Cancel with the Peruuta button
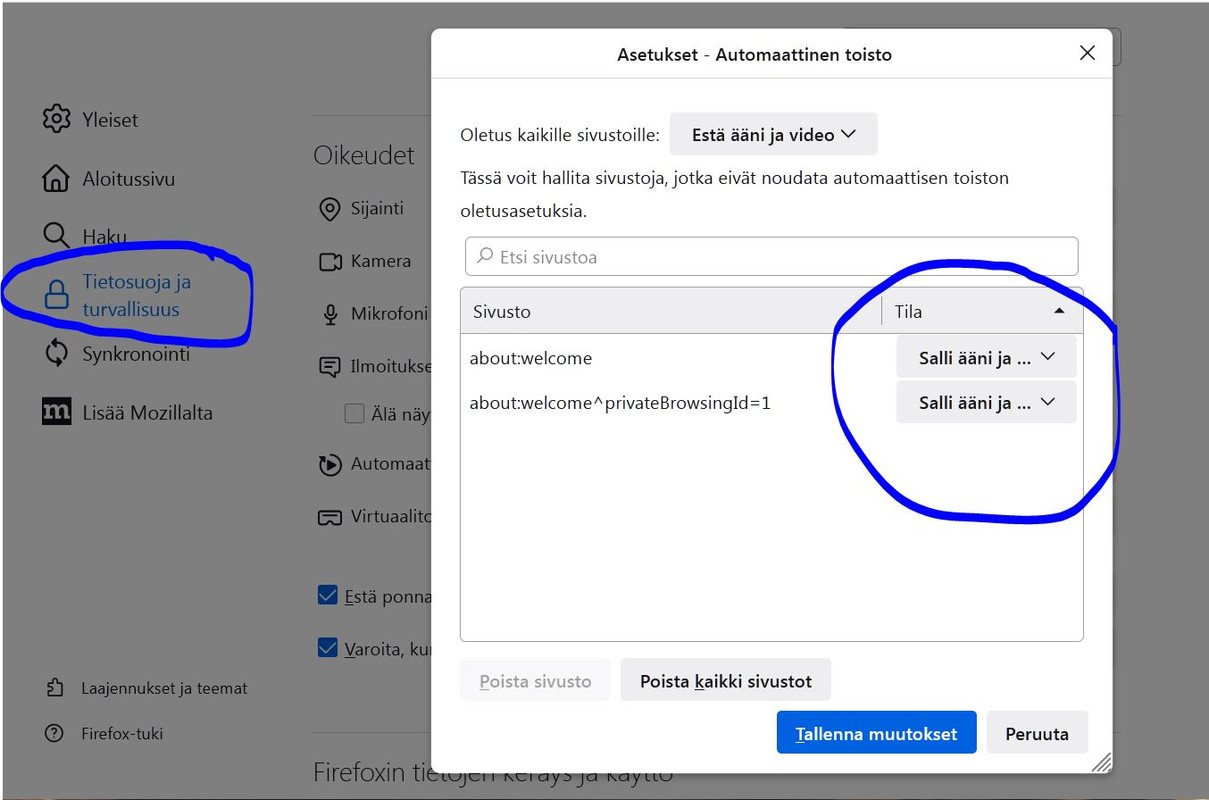The image size is (1209, 800). point(1037,733)
